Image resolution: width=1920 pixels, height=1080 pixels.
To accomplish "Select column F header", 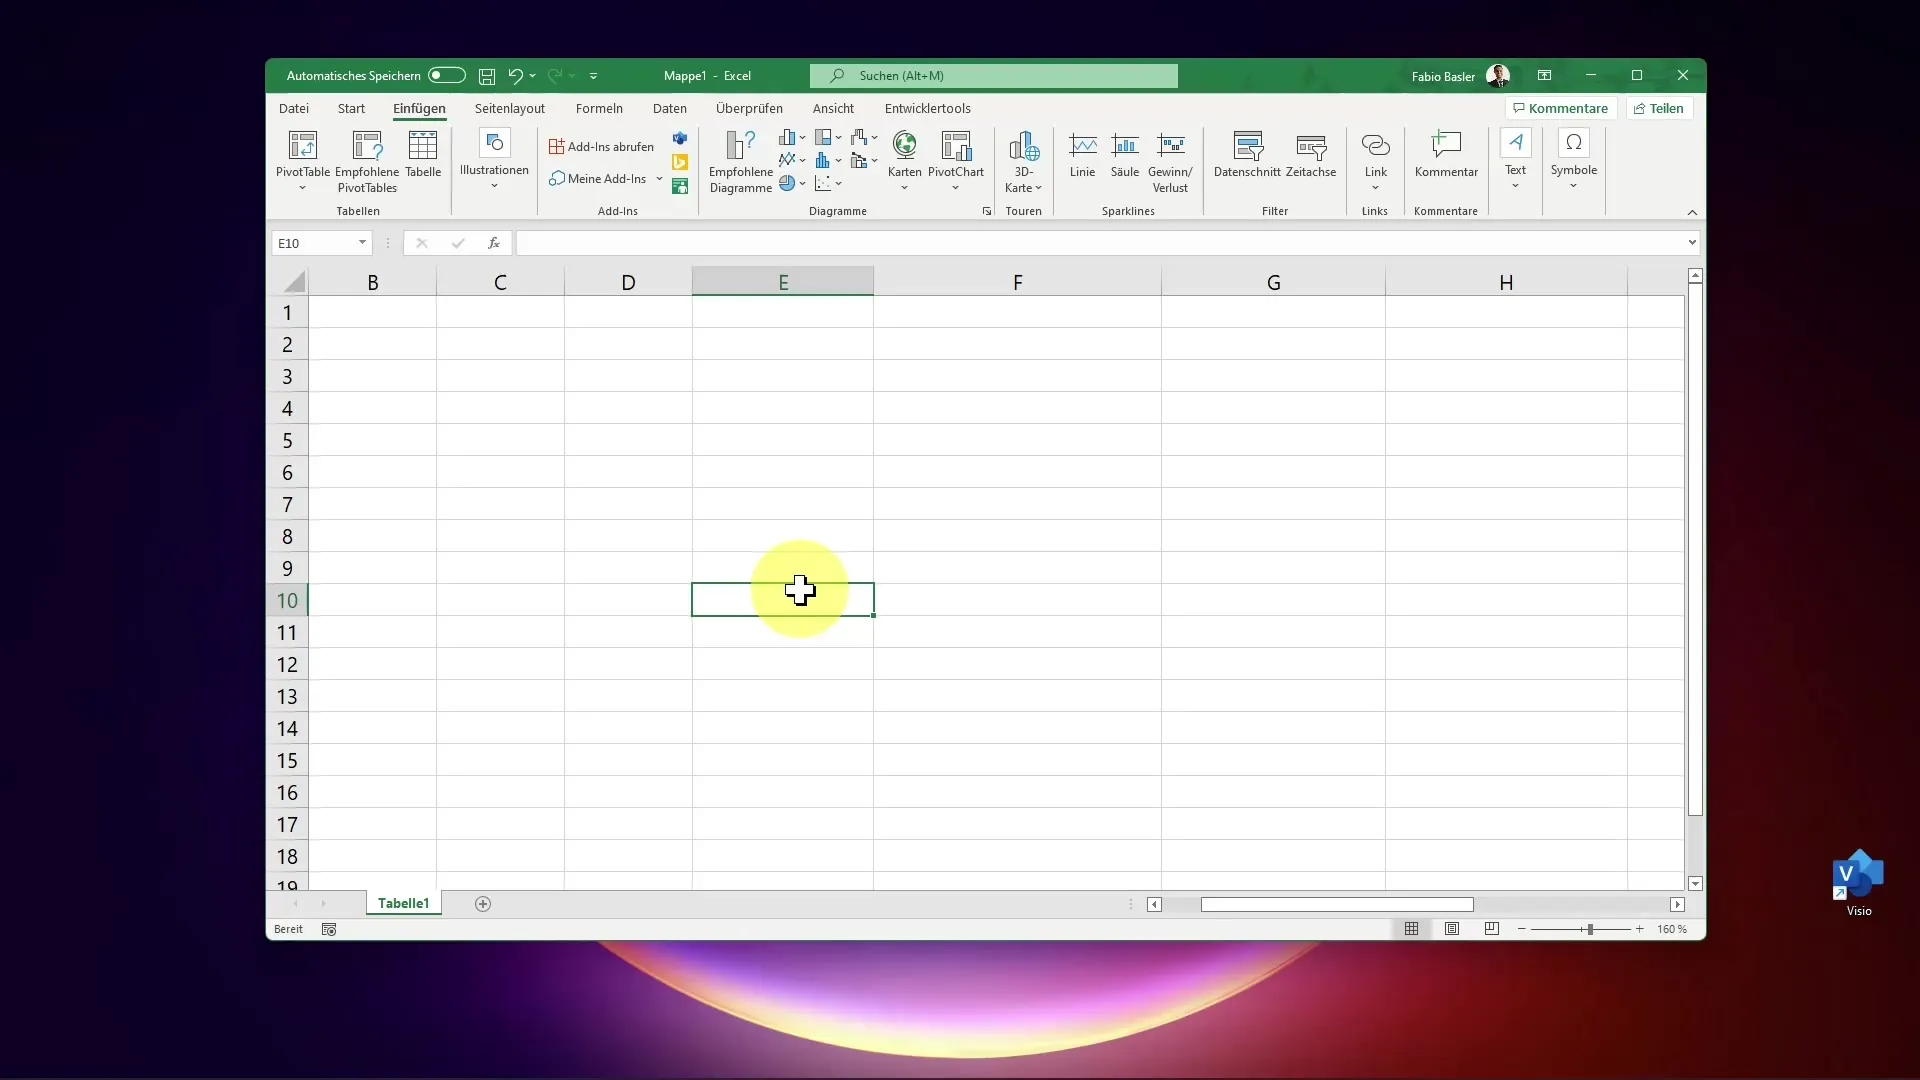I will [1017, 282].
